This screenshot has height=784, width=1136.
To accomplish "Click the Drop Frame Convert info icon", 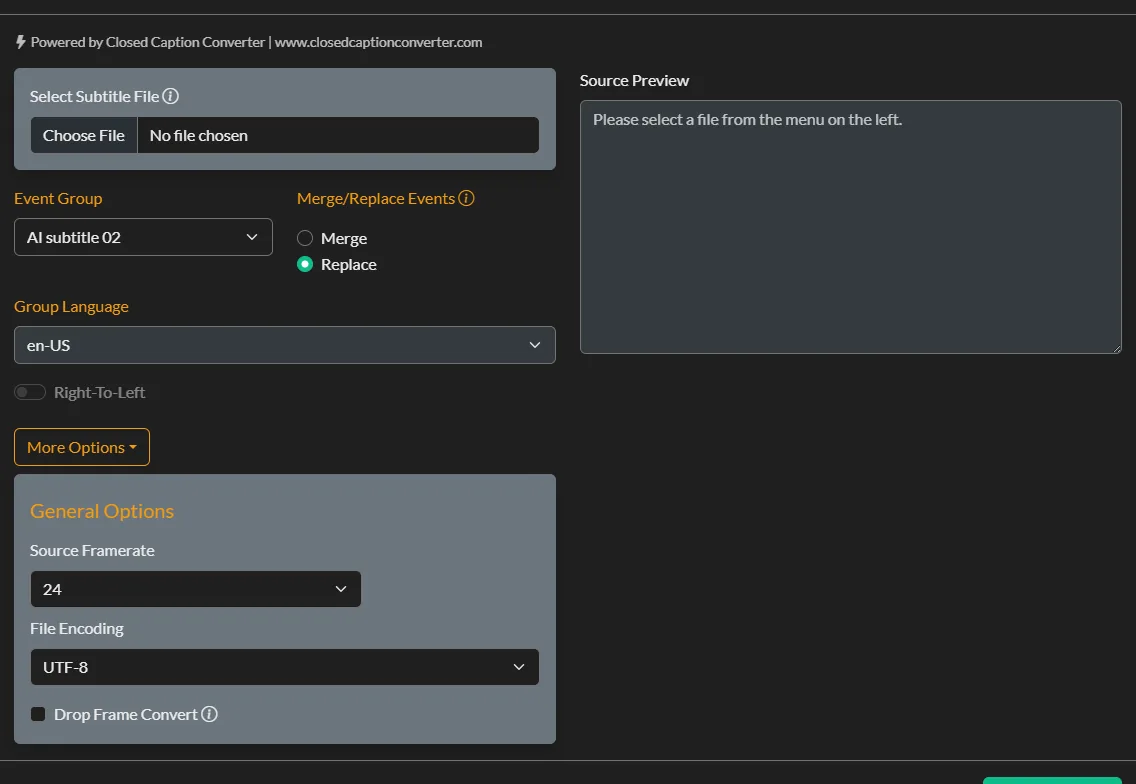I will point(209,714).
